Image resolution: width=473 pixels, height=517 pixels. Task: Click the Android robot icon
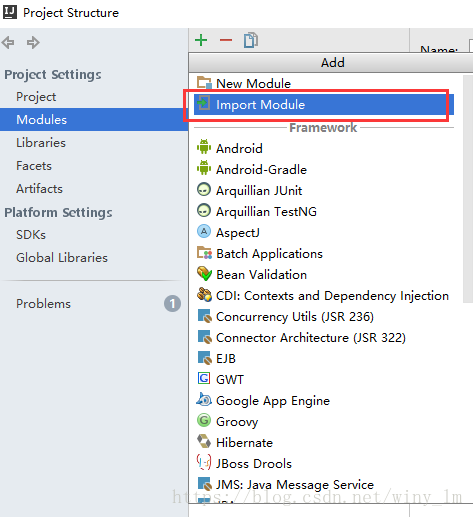tap(204, 147)
